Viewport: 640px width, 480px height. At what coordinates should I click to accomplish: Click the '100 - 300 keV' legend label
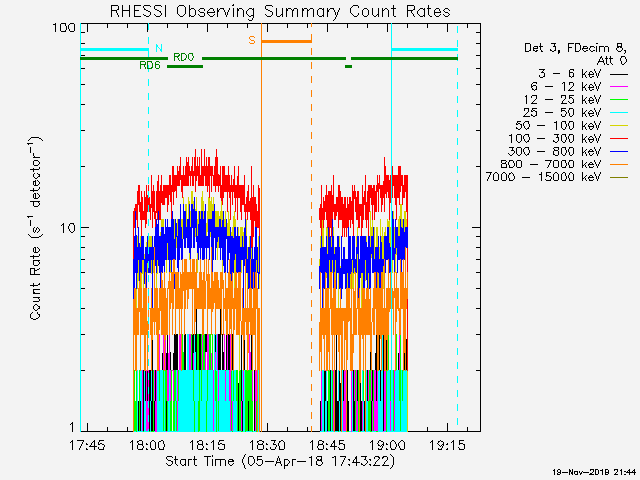555,138
